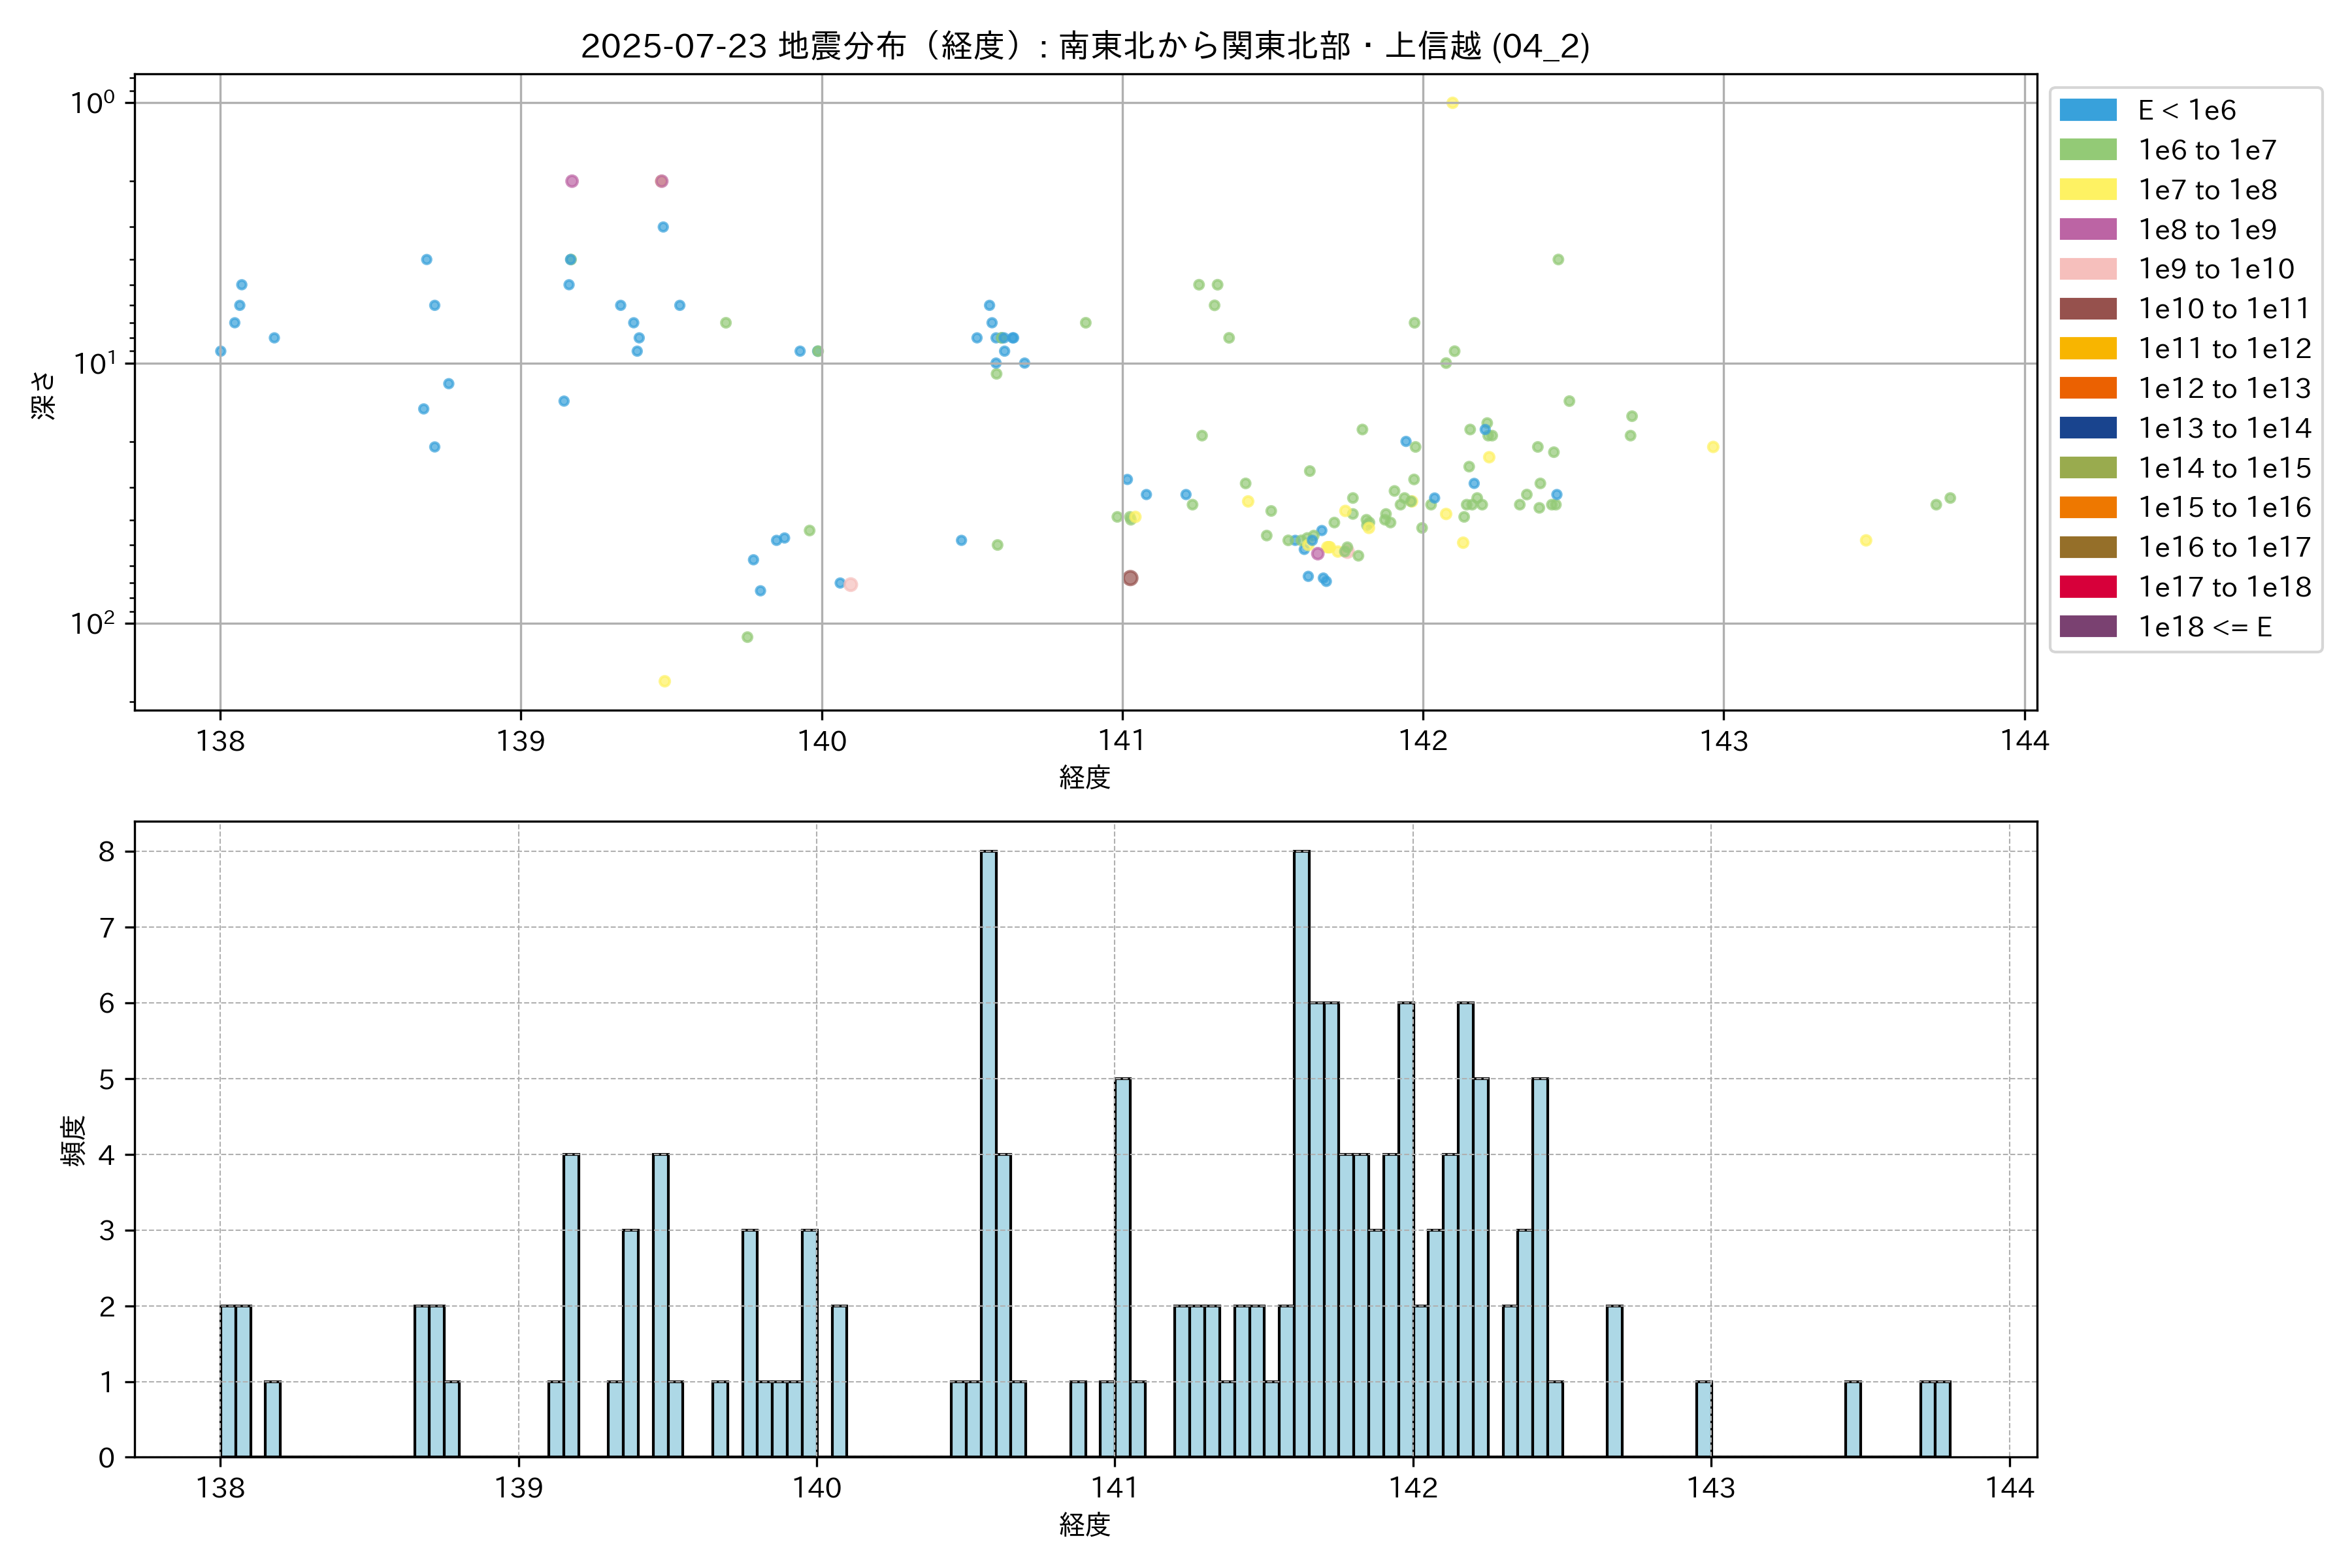Click the navy '1e13 to 1e14' legend swatch
The height and width of the screenshot is (1568, 2352).
click(x=2088, y=428)
